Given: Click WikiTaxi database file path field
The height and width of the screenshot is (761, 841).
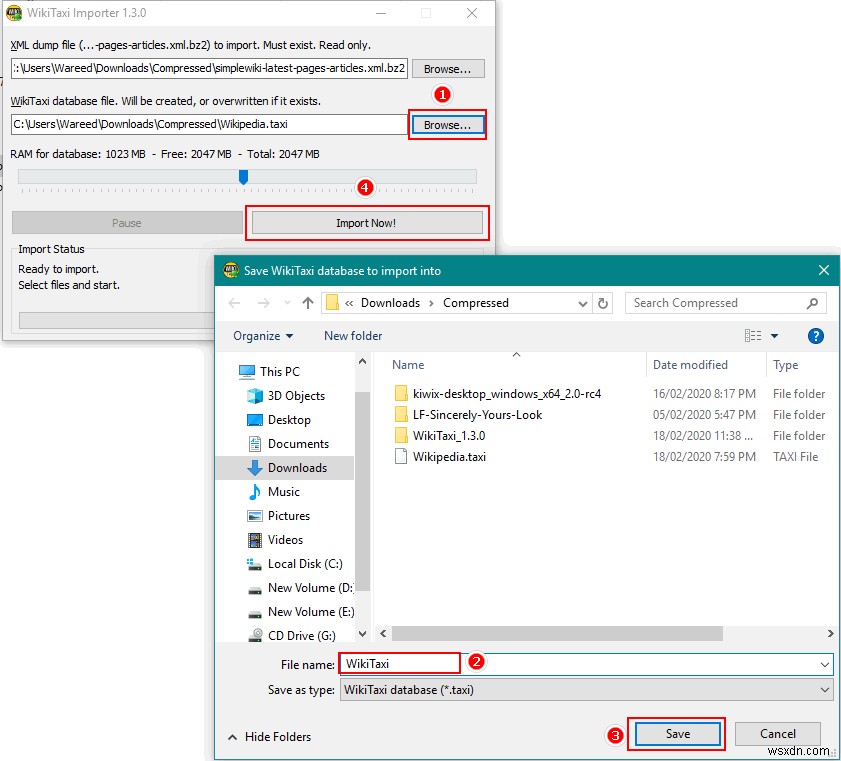Looking at the screenshot, I should click(x=209, y=124).
